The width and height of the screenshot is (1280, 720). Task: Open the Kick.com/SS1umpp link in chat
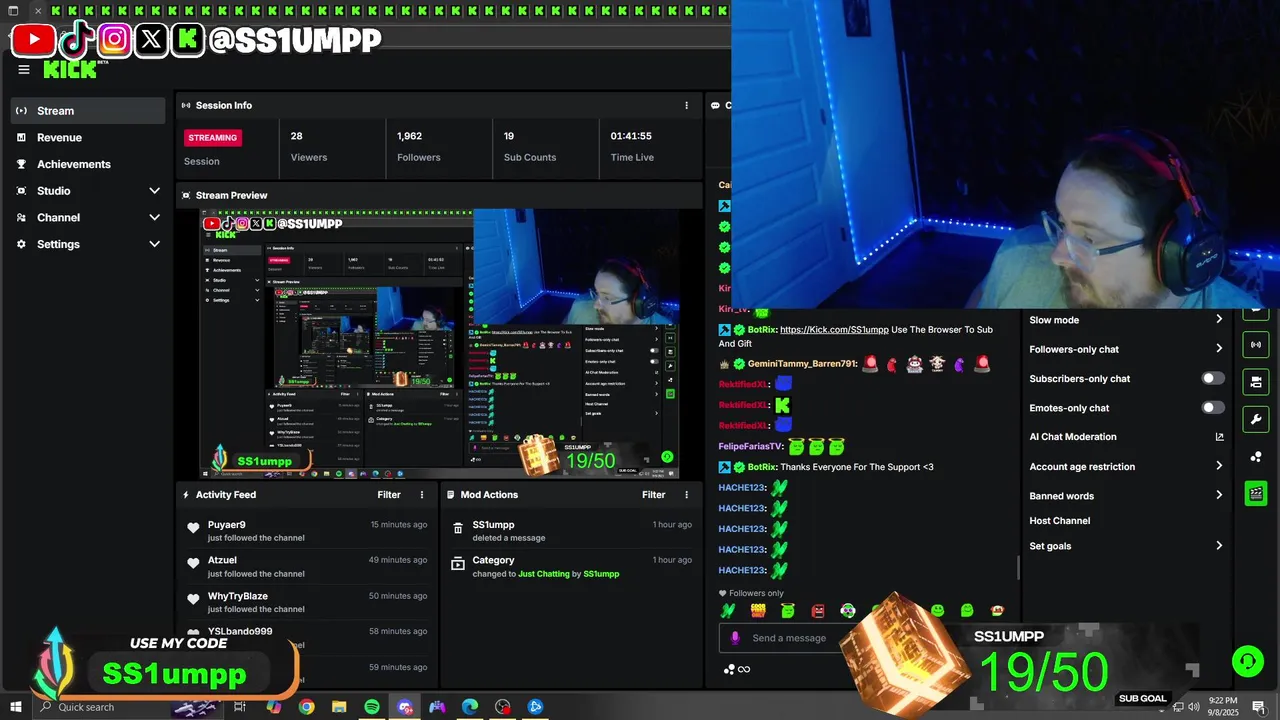point(834,330)
